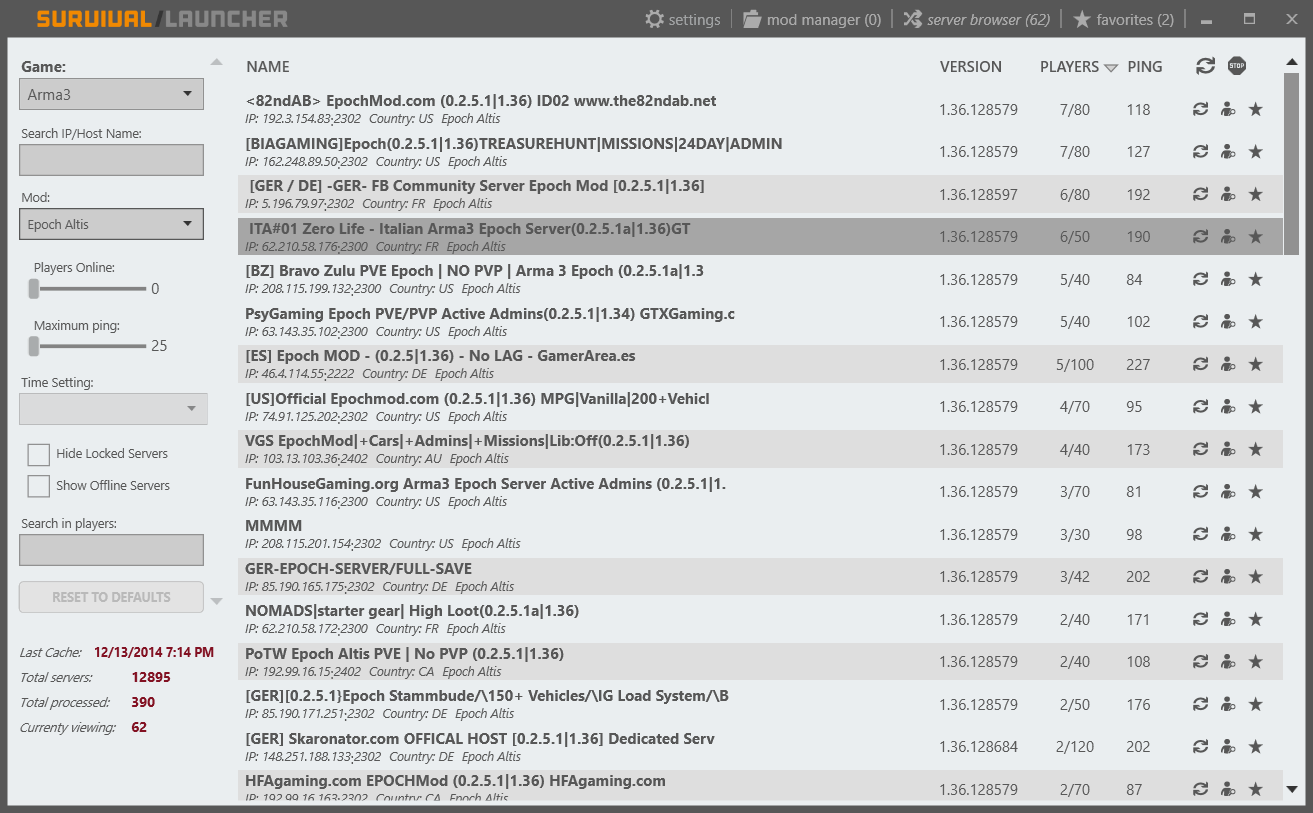Sort servers by PING column

pyautogui.click(x=1145, y=67)
